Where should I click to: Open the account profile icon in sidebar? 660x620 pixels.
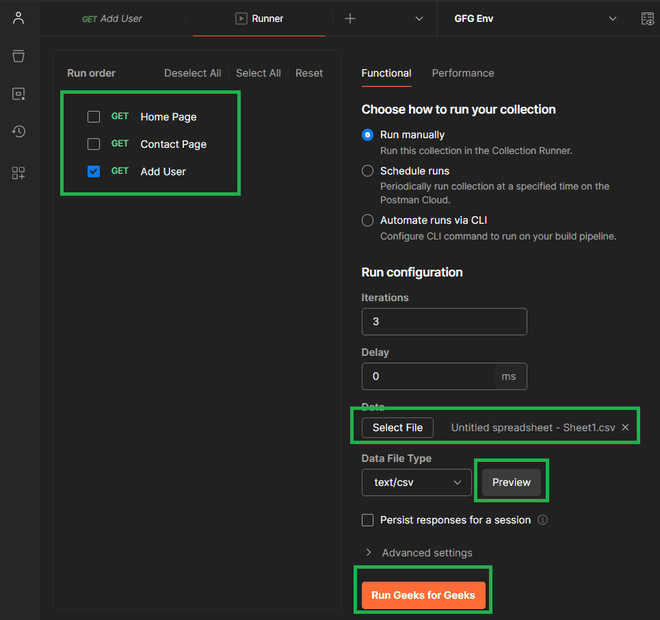(x=18, y=17)
